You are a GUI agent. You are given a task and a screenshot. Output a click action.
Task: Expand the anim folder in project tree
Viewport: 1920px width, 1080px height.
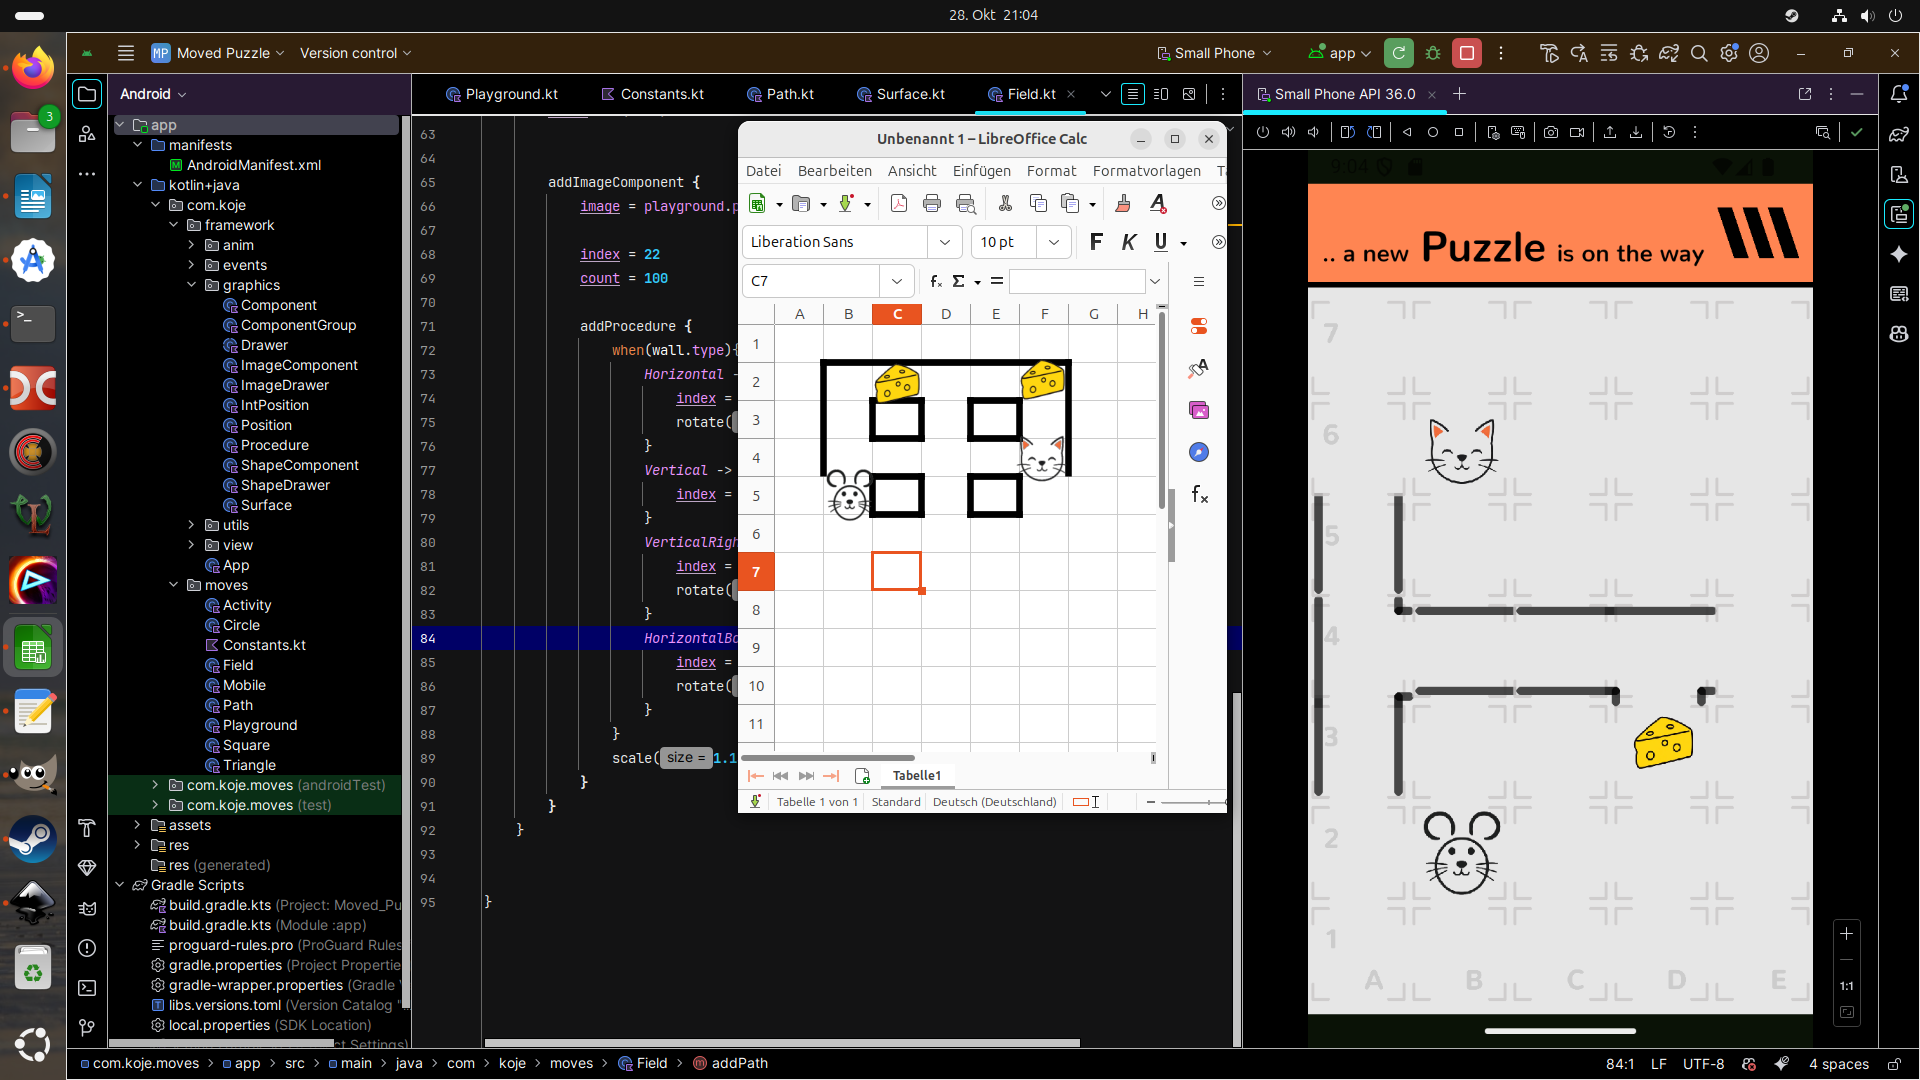pyautogui.click(x=192, y=245)
